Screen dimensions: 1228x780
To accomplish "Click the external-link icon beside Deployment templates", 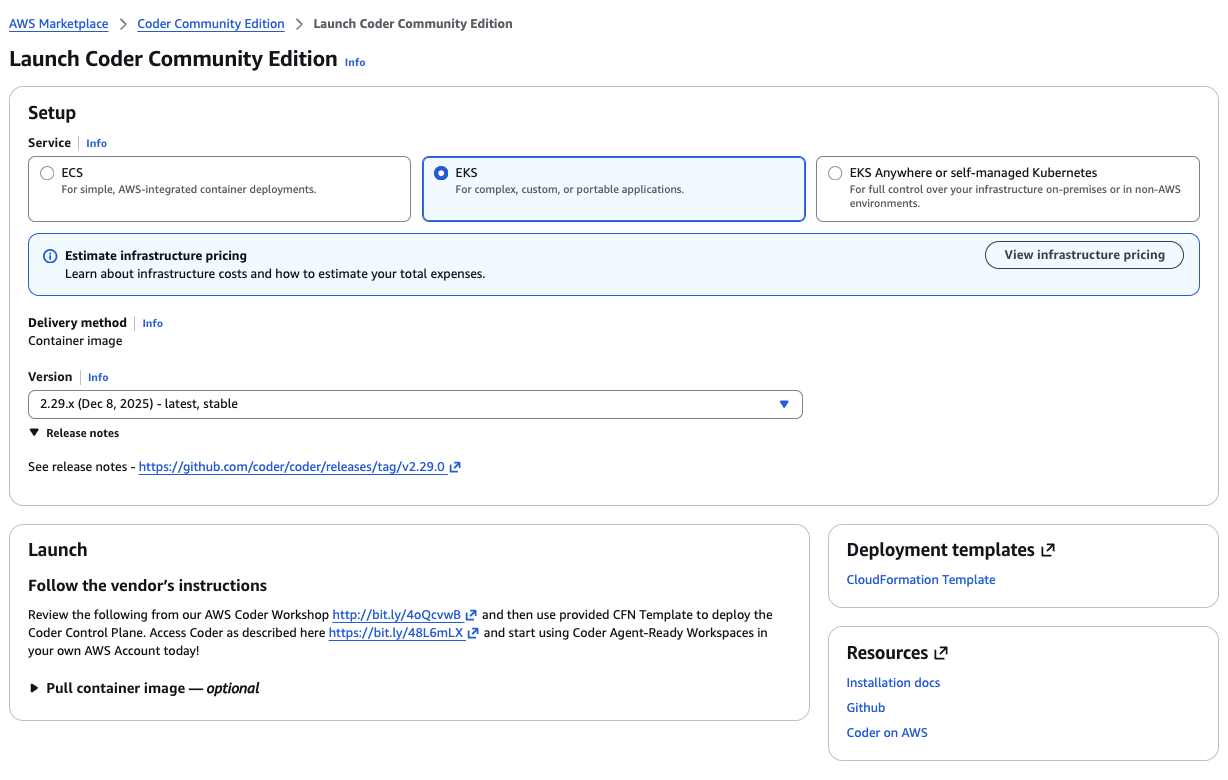I will click(1049, 548).
